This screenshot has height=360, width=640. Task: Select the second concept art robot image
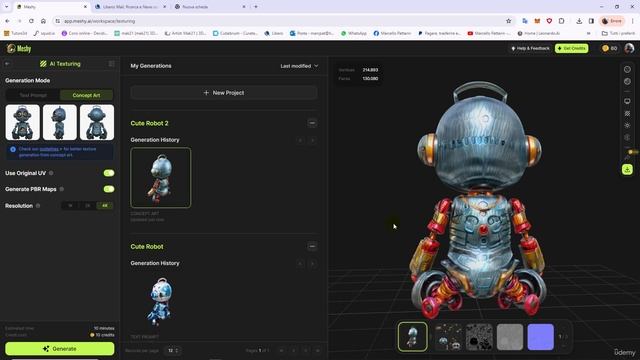60,122
